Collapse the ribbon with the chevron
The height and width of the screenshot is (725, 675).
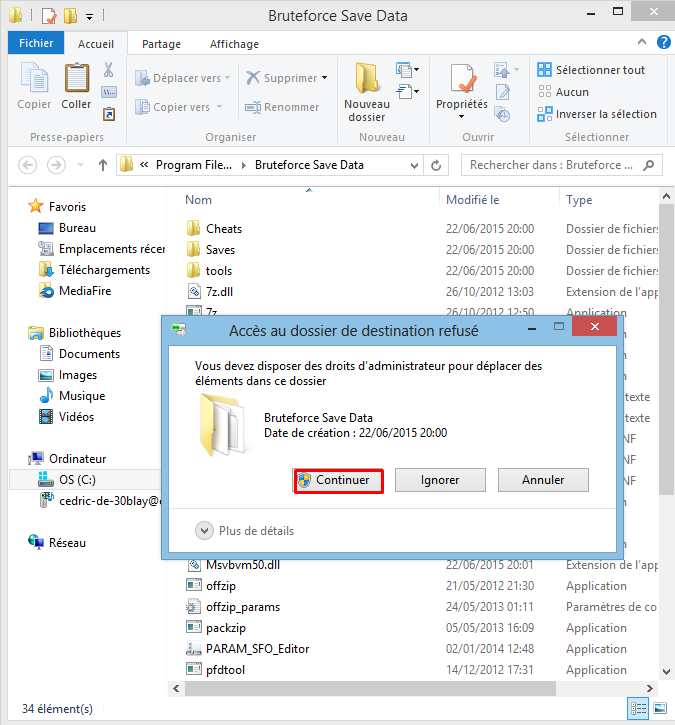click(642, 42)
